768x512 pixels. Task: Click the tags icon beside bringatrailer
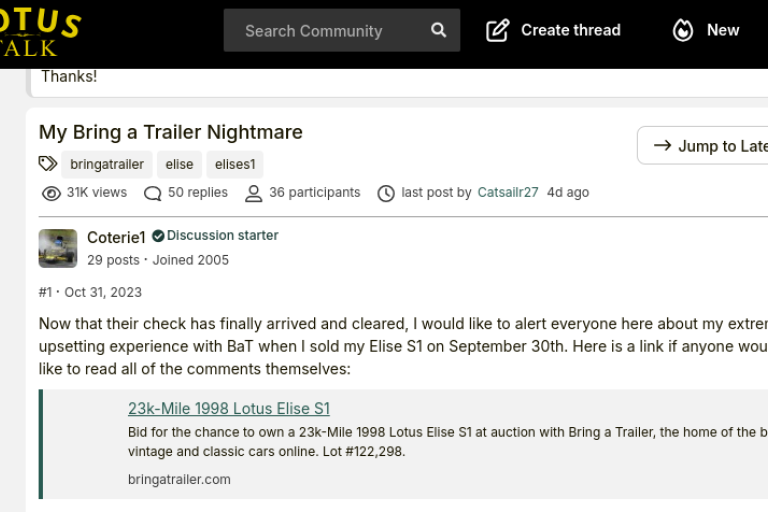48,164
